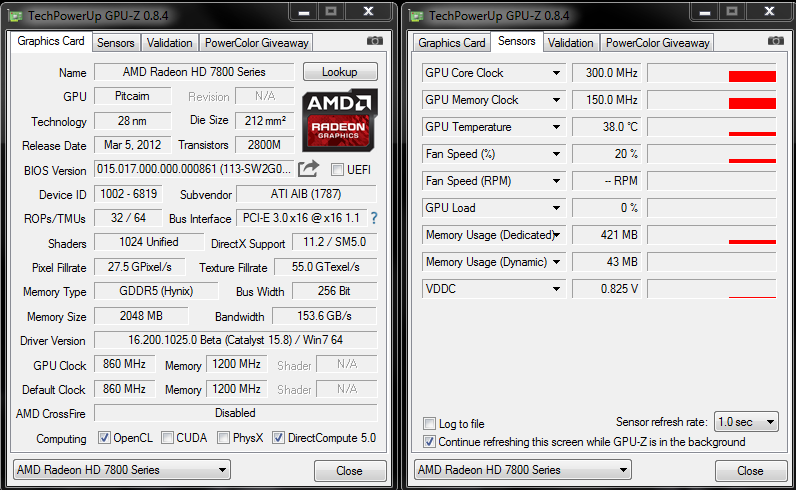Click Close button in Graphics Card window
Image resolution: width=796 pixels, height=490 pixels.
(350, 470)
